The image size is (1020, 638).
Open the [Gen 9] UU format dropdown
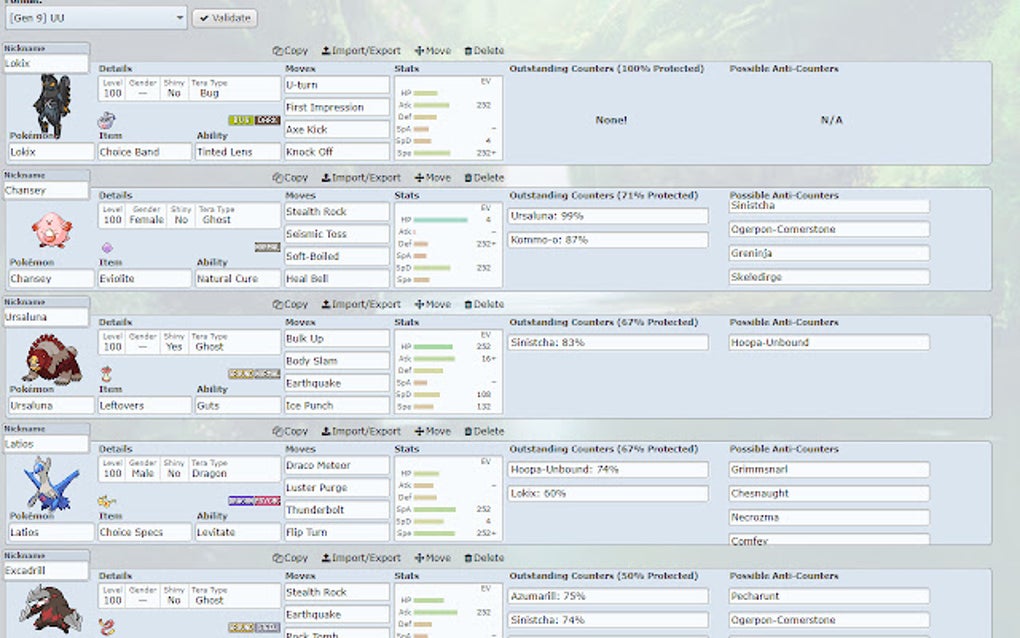(96, 17)
